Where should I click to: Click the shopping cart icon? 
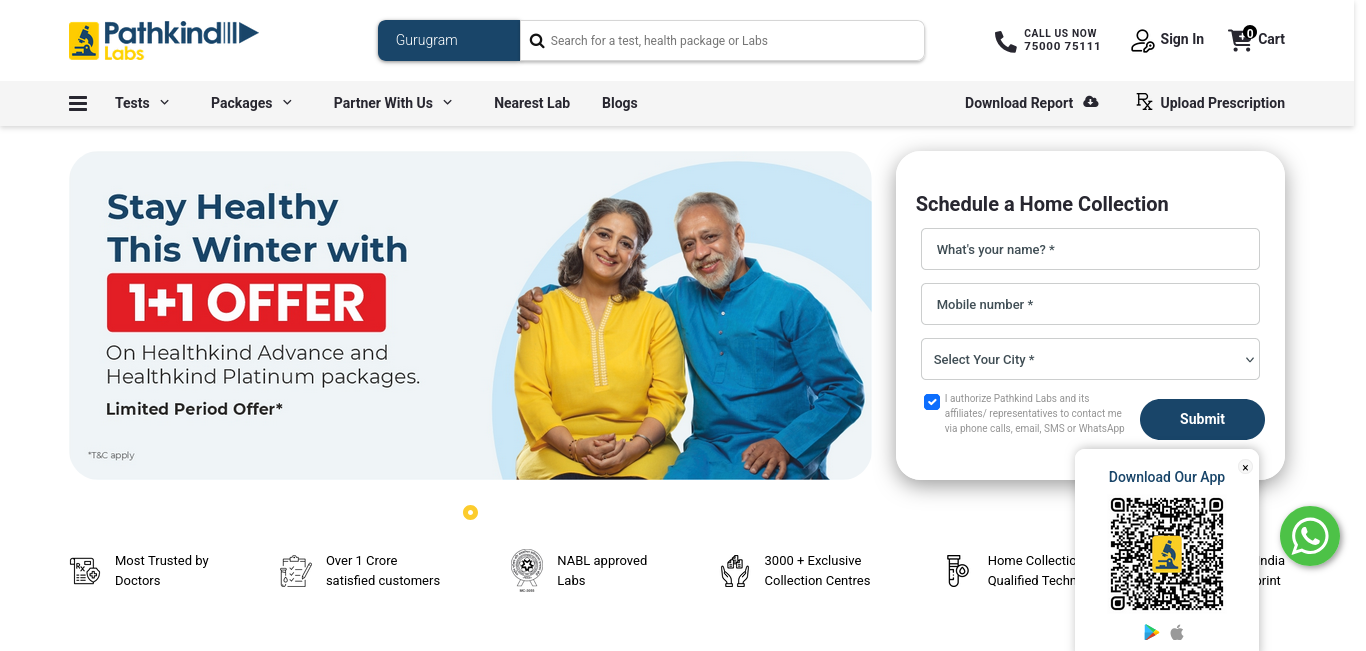click(1241, 39)
